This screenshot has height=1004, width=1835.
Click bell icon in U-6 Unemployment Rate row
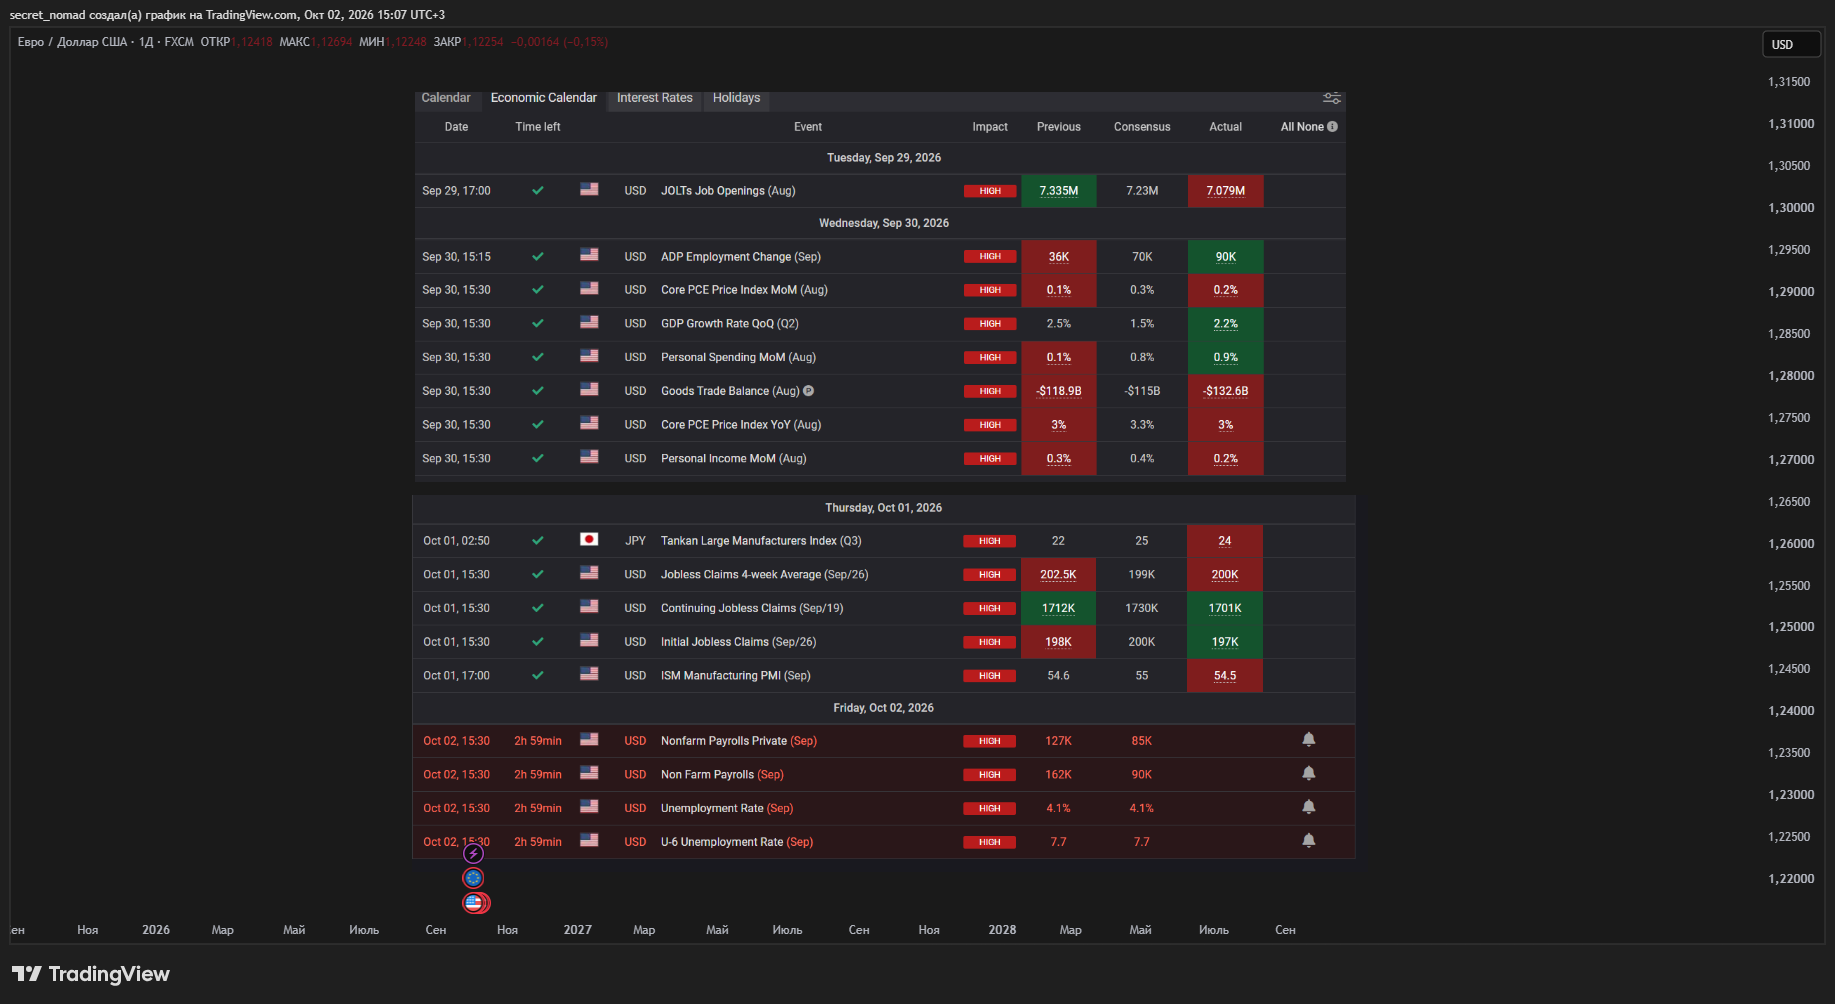coord(1309,841)
